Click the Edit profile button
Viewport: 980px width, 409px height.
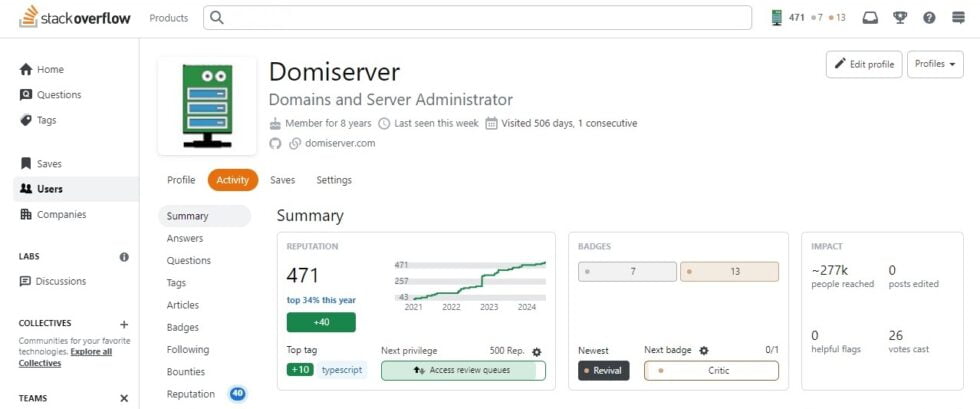click(864, 64)
